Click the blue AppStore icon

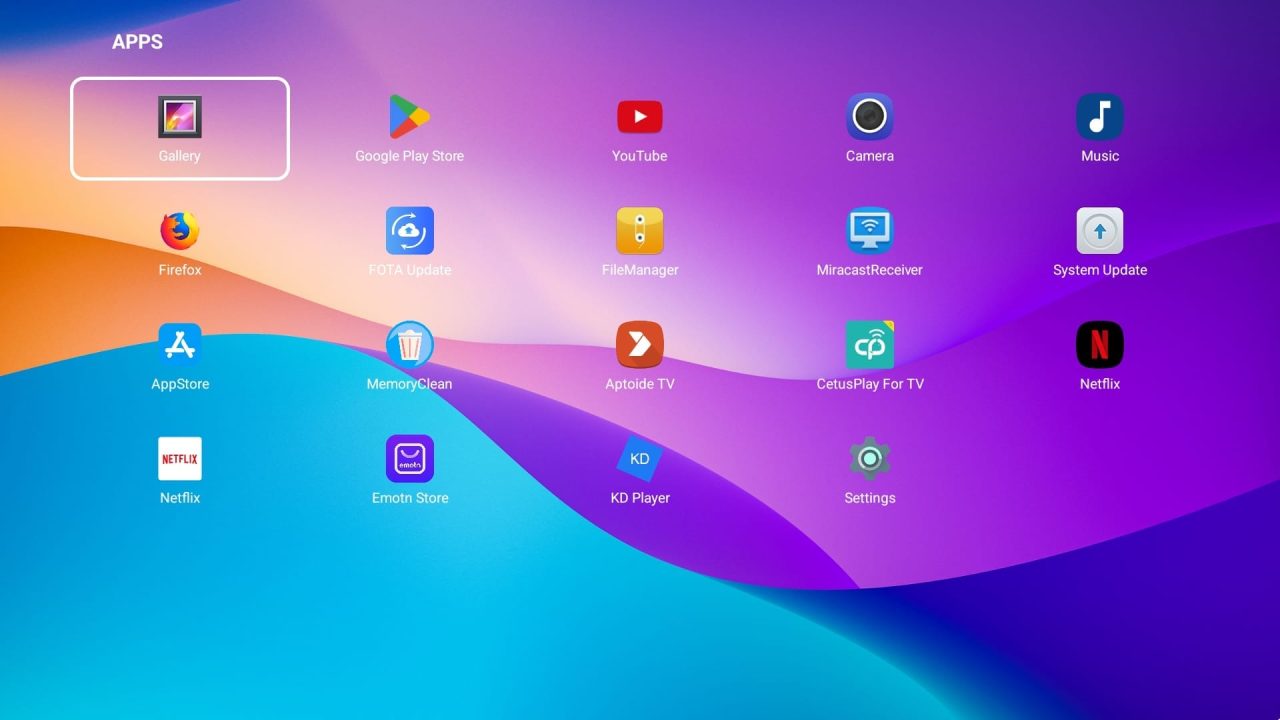point(180,346)
